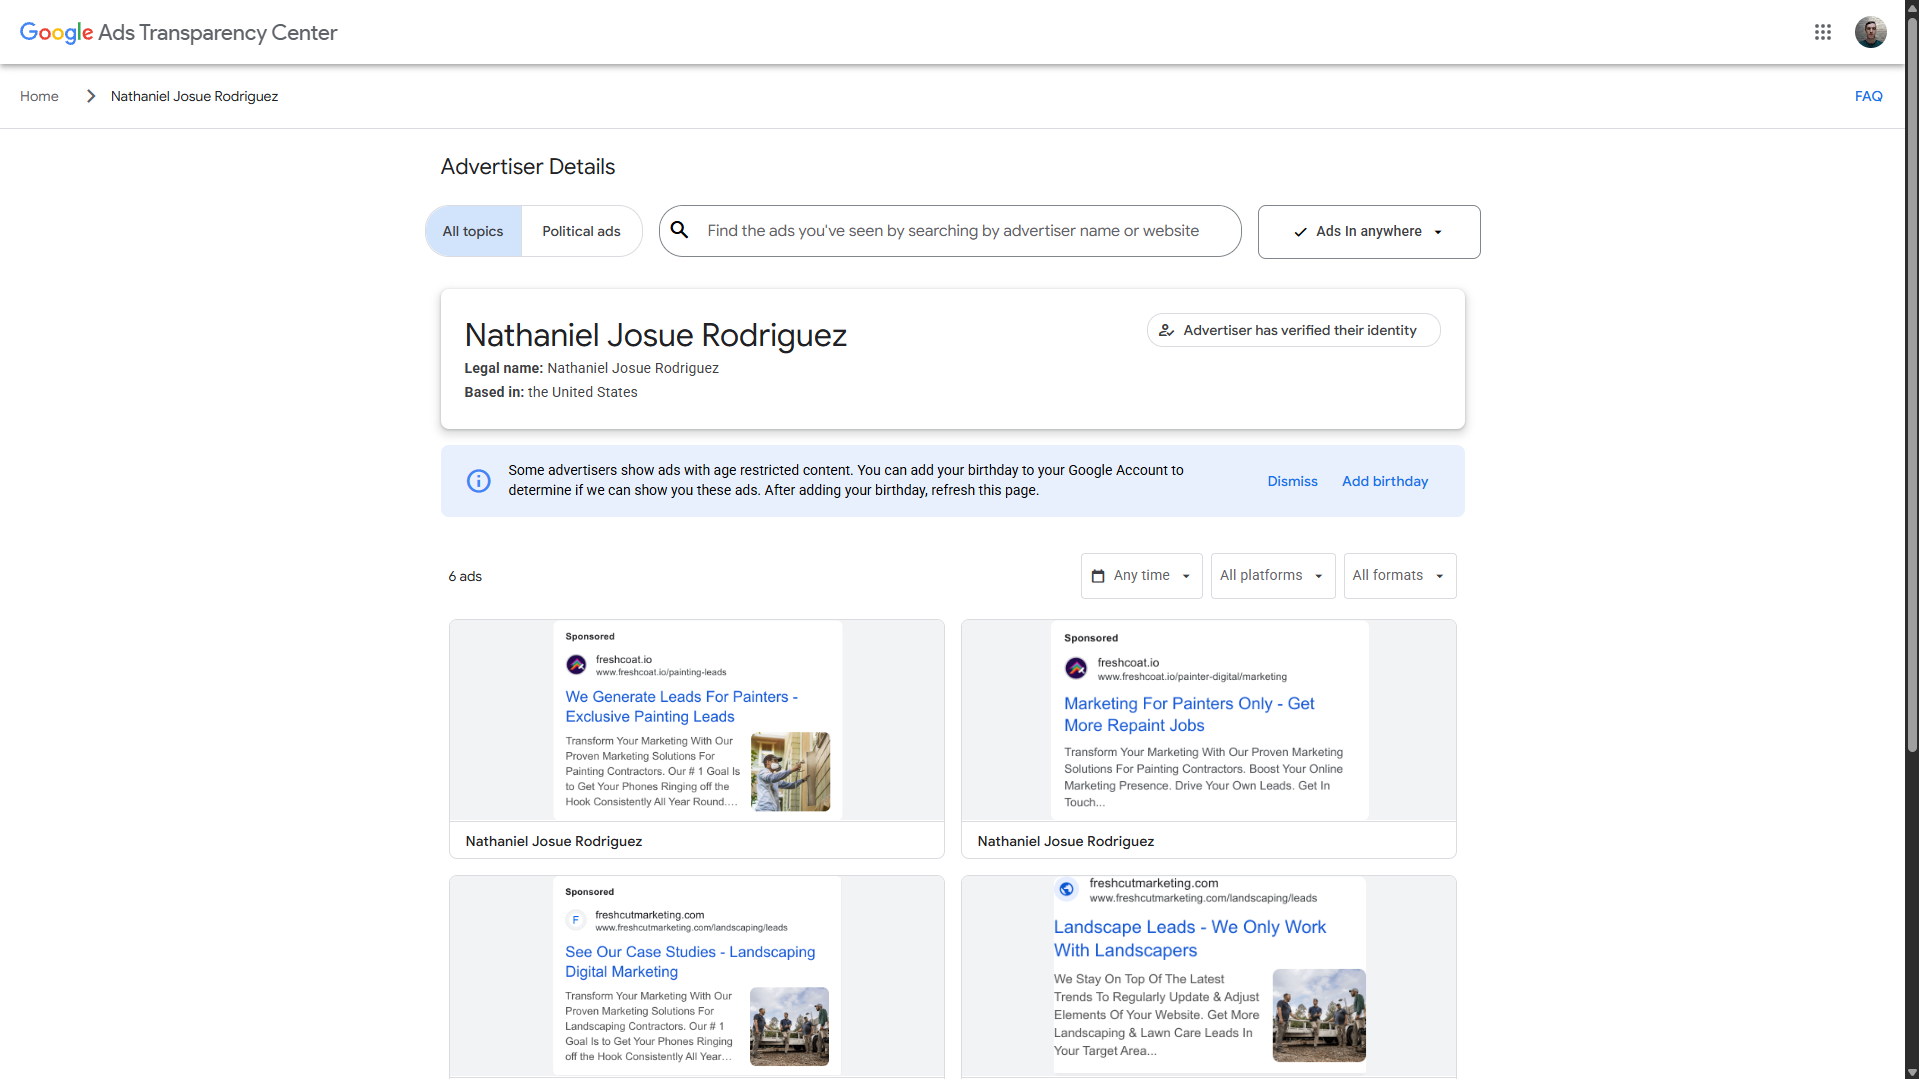Select the All topics filter

[x=473, y=231]
